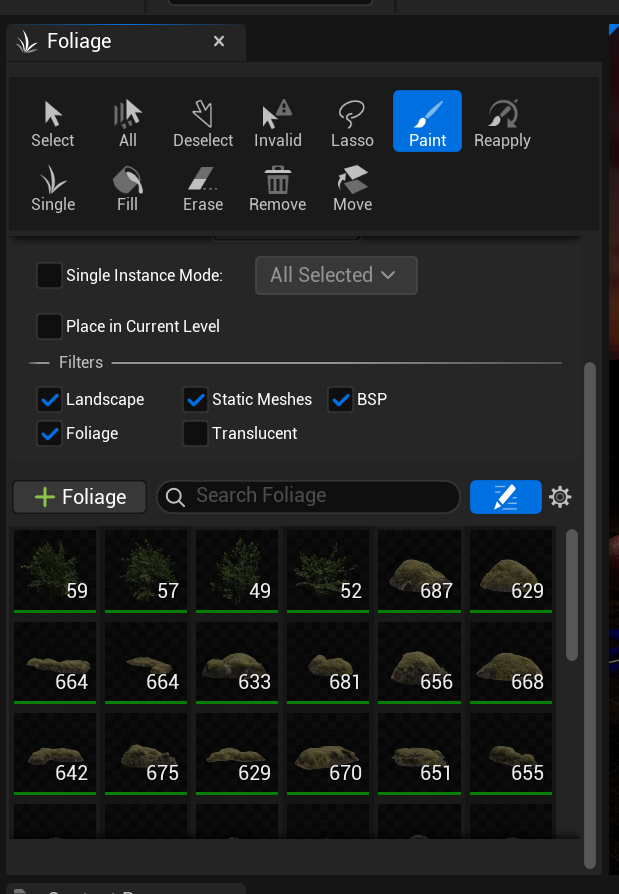This screenshot has height=894, width=619.
Task: Enable the Translucent filter checkbox
Action: coord(195,433)
